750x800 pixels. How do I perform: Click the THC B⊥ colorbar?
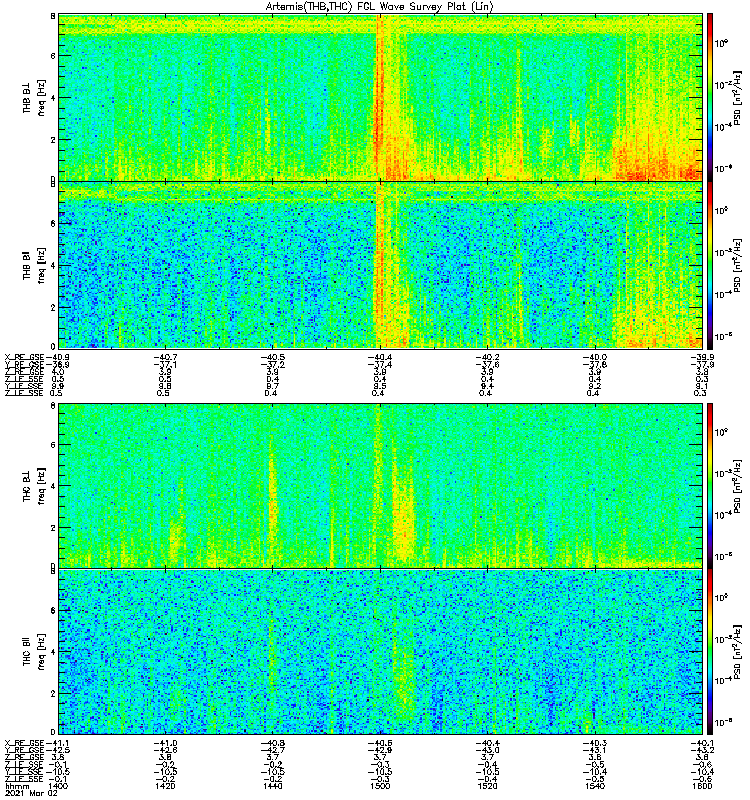(710, 486)
